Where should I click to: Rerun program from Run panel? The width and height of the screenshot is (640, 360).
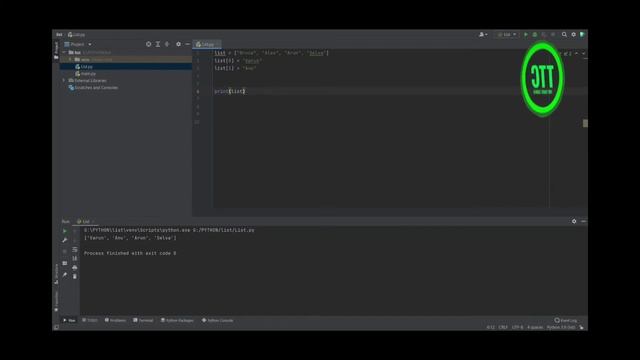tap(64, 231)
